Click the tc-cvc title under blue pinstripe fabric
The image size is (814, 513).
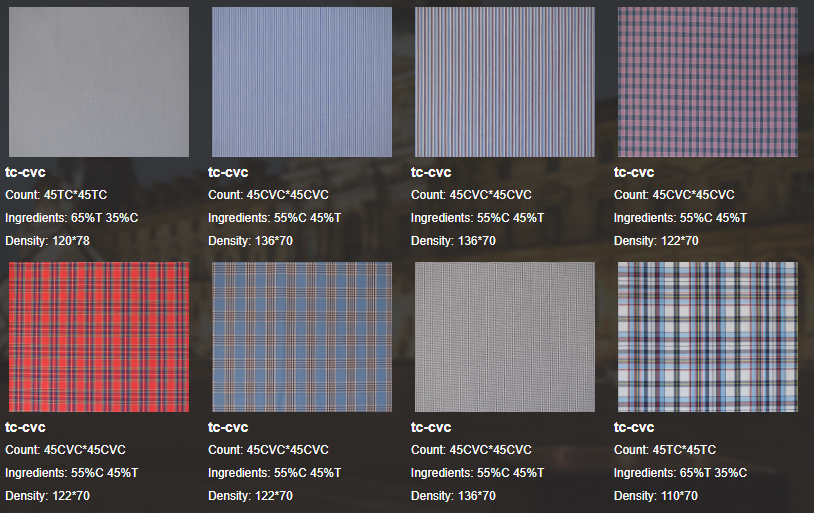pyautogui.click(x=228, y=172)
